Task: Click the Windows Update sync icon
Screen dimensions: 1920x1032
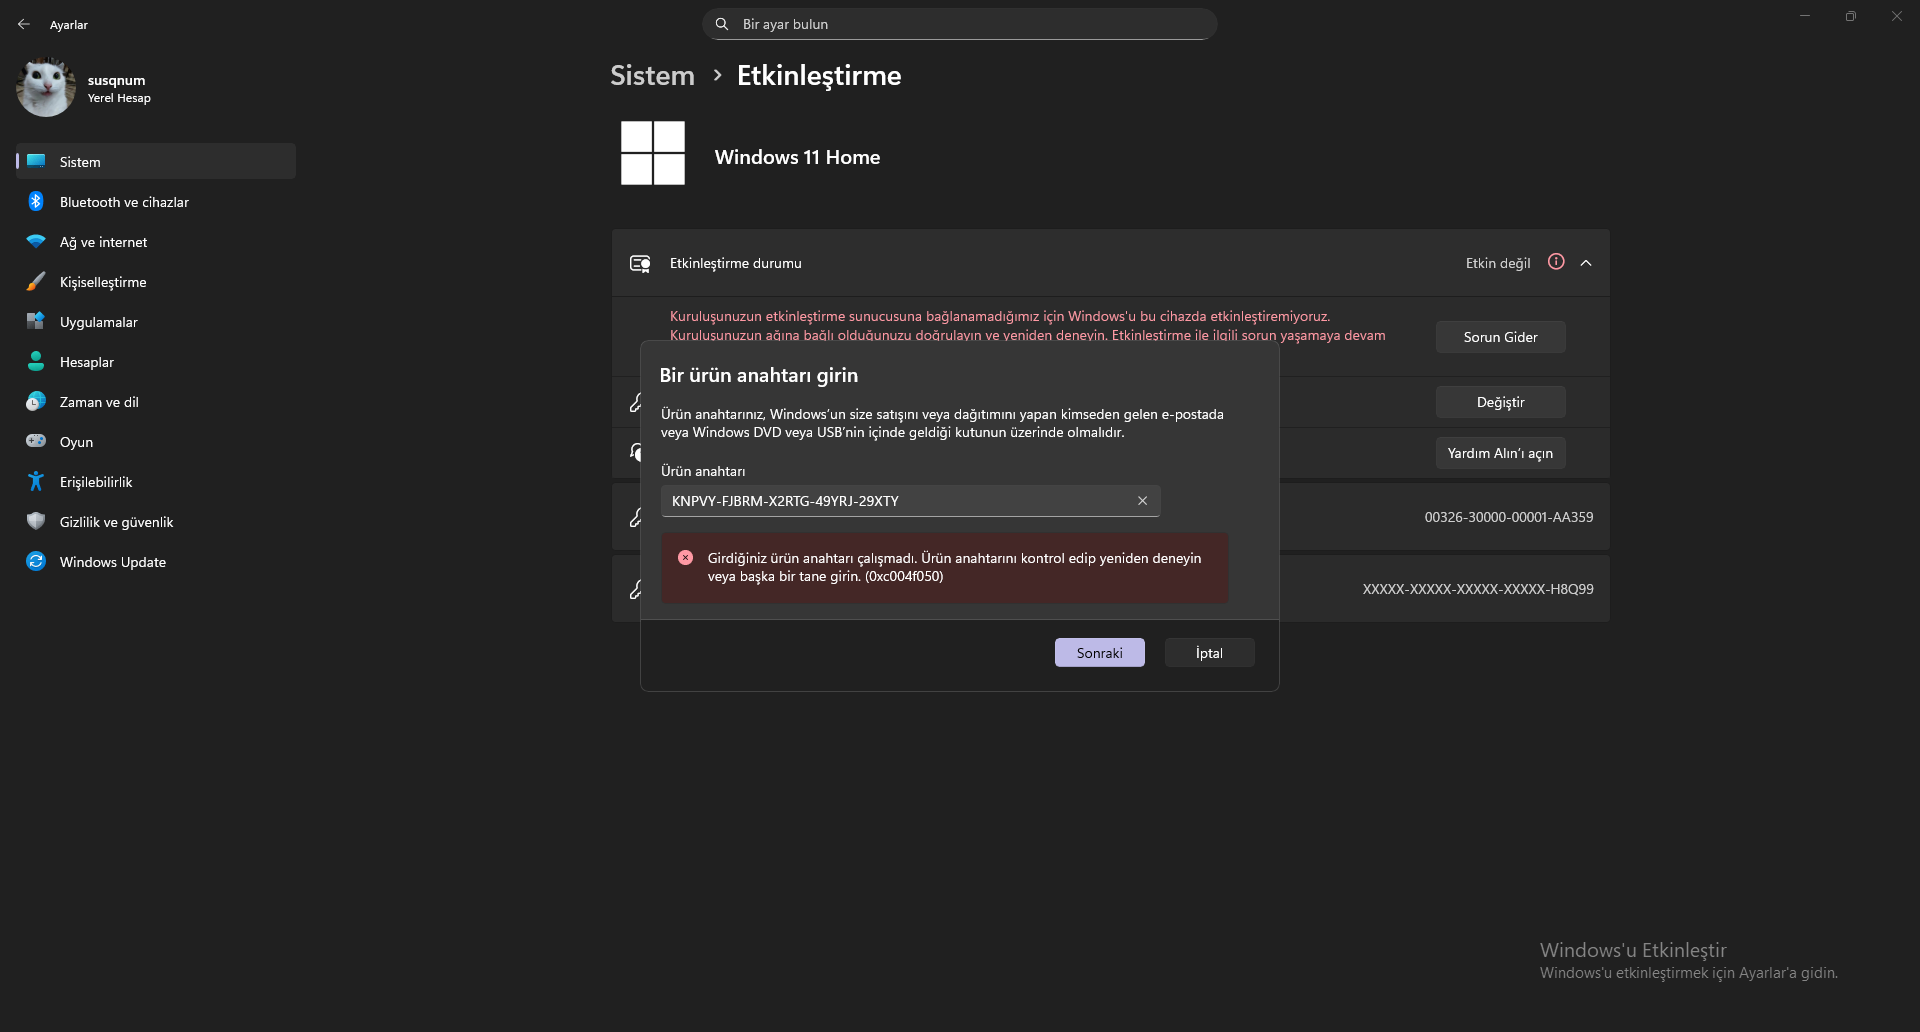Action: (36, 561)
